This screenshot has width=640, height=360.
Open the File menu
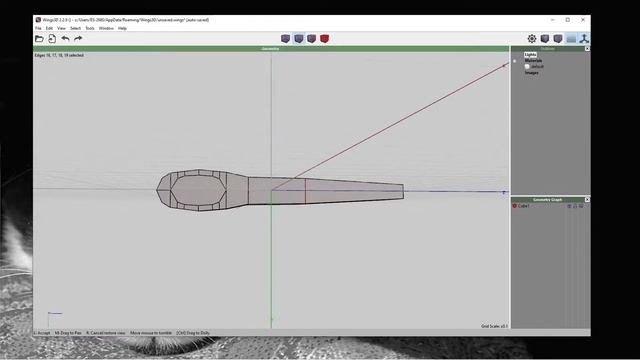[x=38, y=28]
